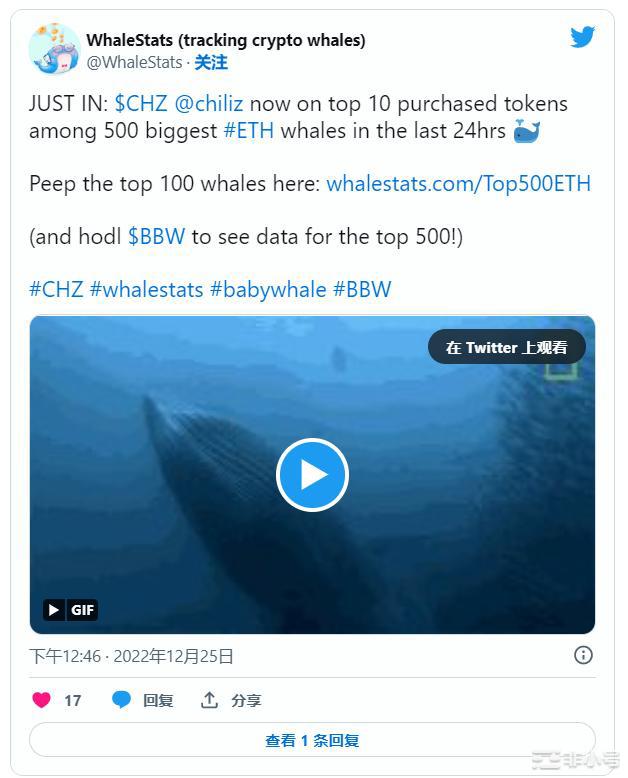
Task: Open the #babywhale hashtag
Action: (x=268, y=289)
